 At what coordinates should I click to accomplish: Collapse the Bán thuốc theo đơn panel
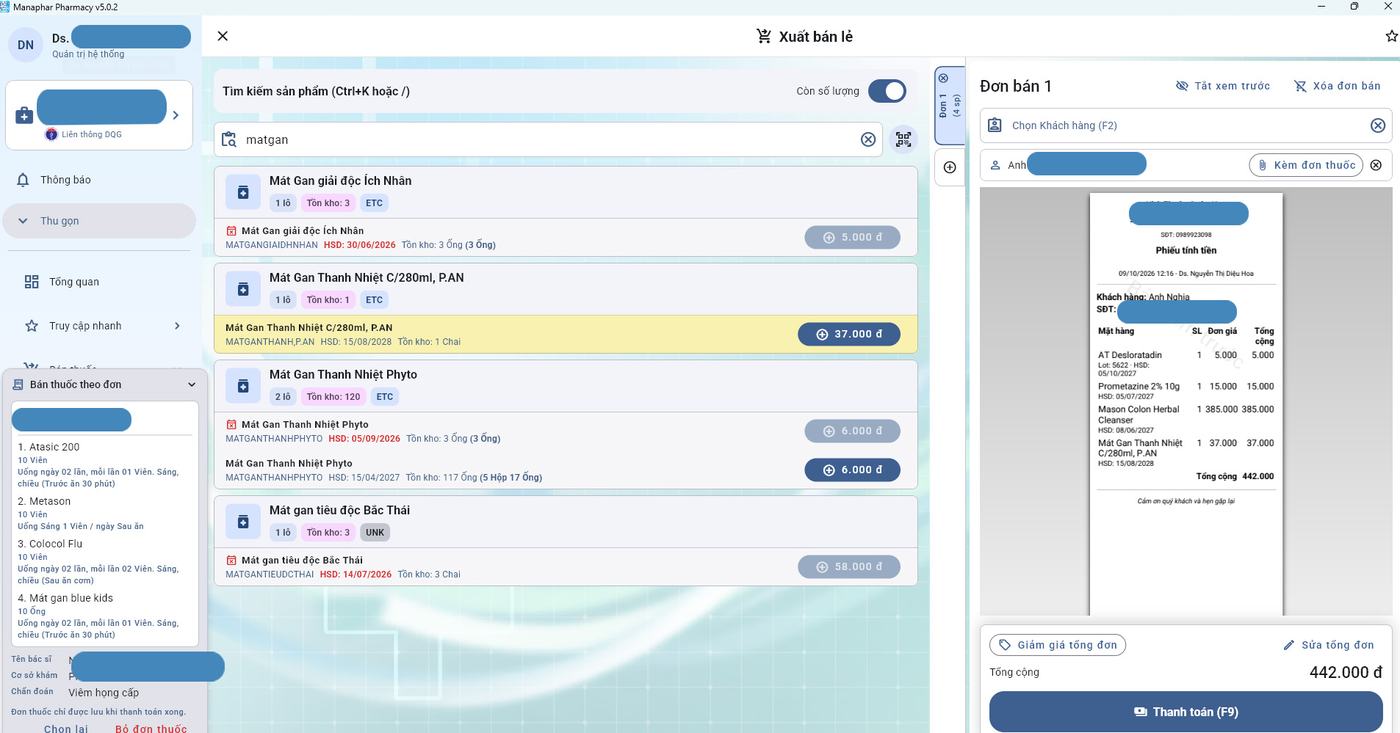(192, 385)
